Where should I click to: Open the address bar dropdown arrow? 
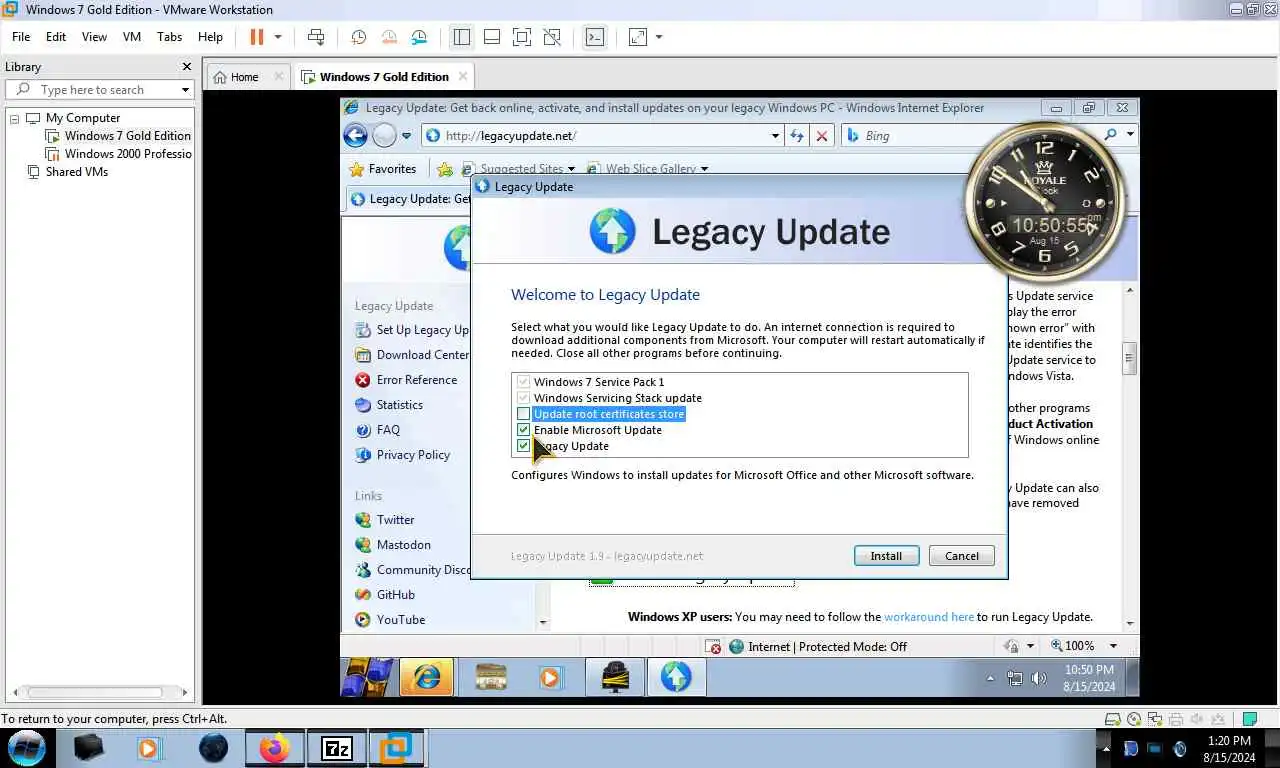tap(775, 136)
